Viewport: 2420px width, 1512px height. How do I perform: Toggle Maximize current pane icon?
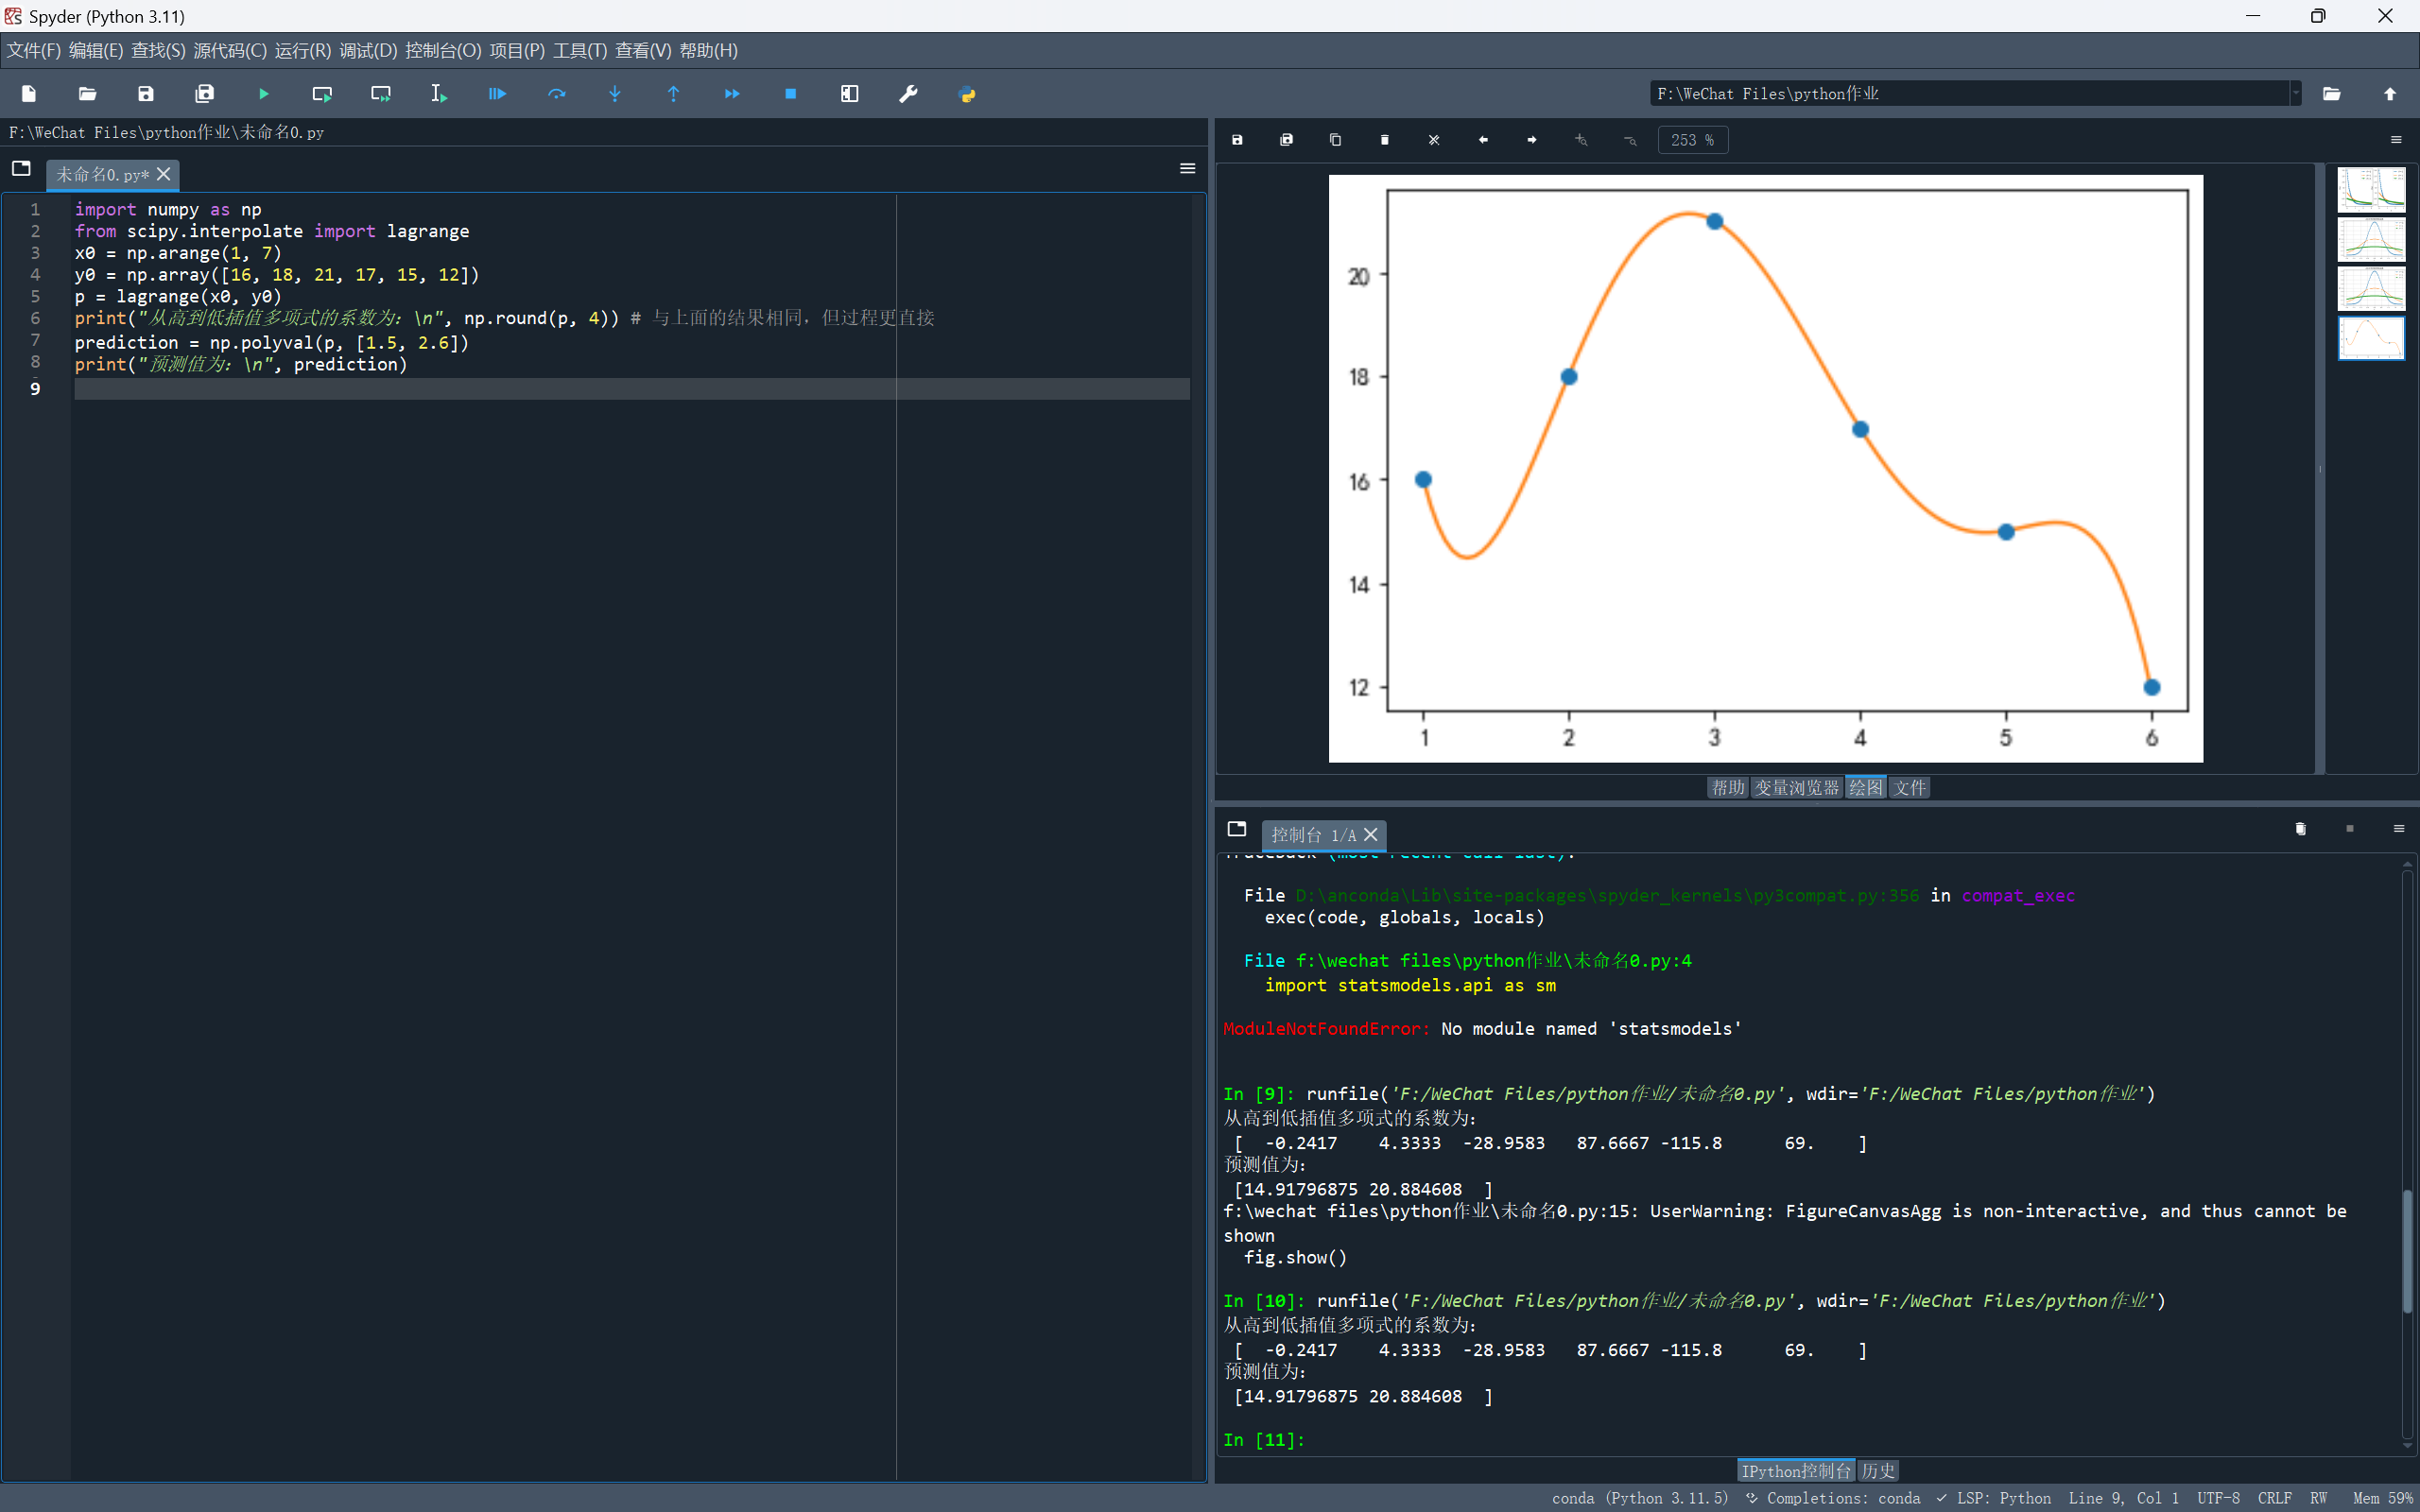[849, 94]
